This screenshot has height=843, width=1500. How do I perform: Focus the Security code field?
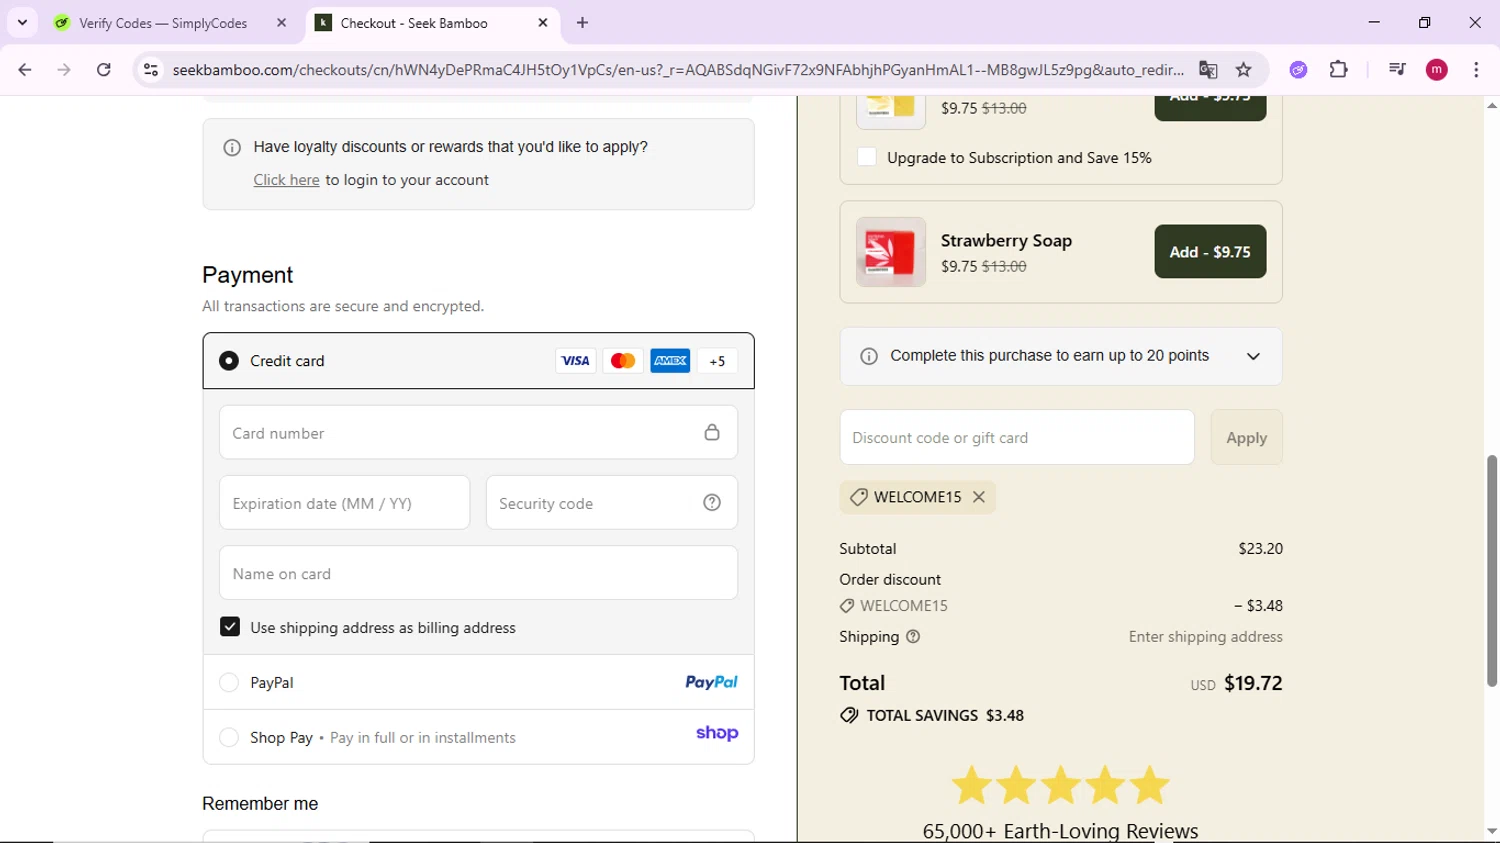point(611,502)
